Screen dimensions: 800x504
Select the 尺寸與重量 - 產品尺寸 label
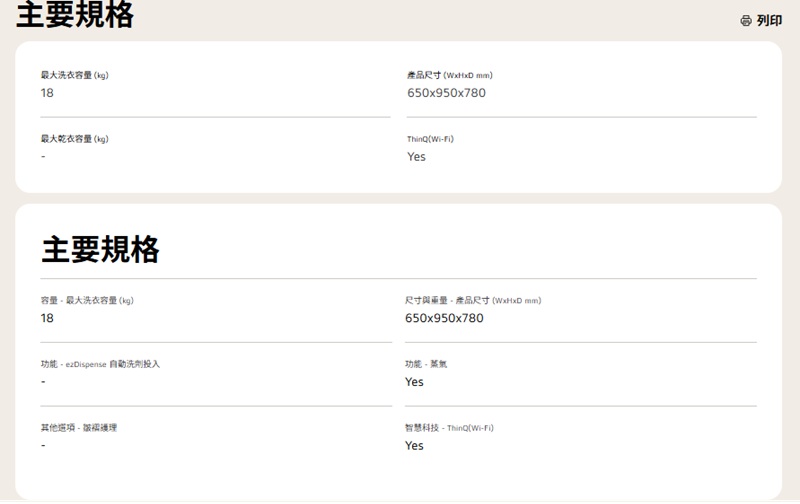[x=473, y=300]
